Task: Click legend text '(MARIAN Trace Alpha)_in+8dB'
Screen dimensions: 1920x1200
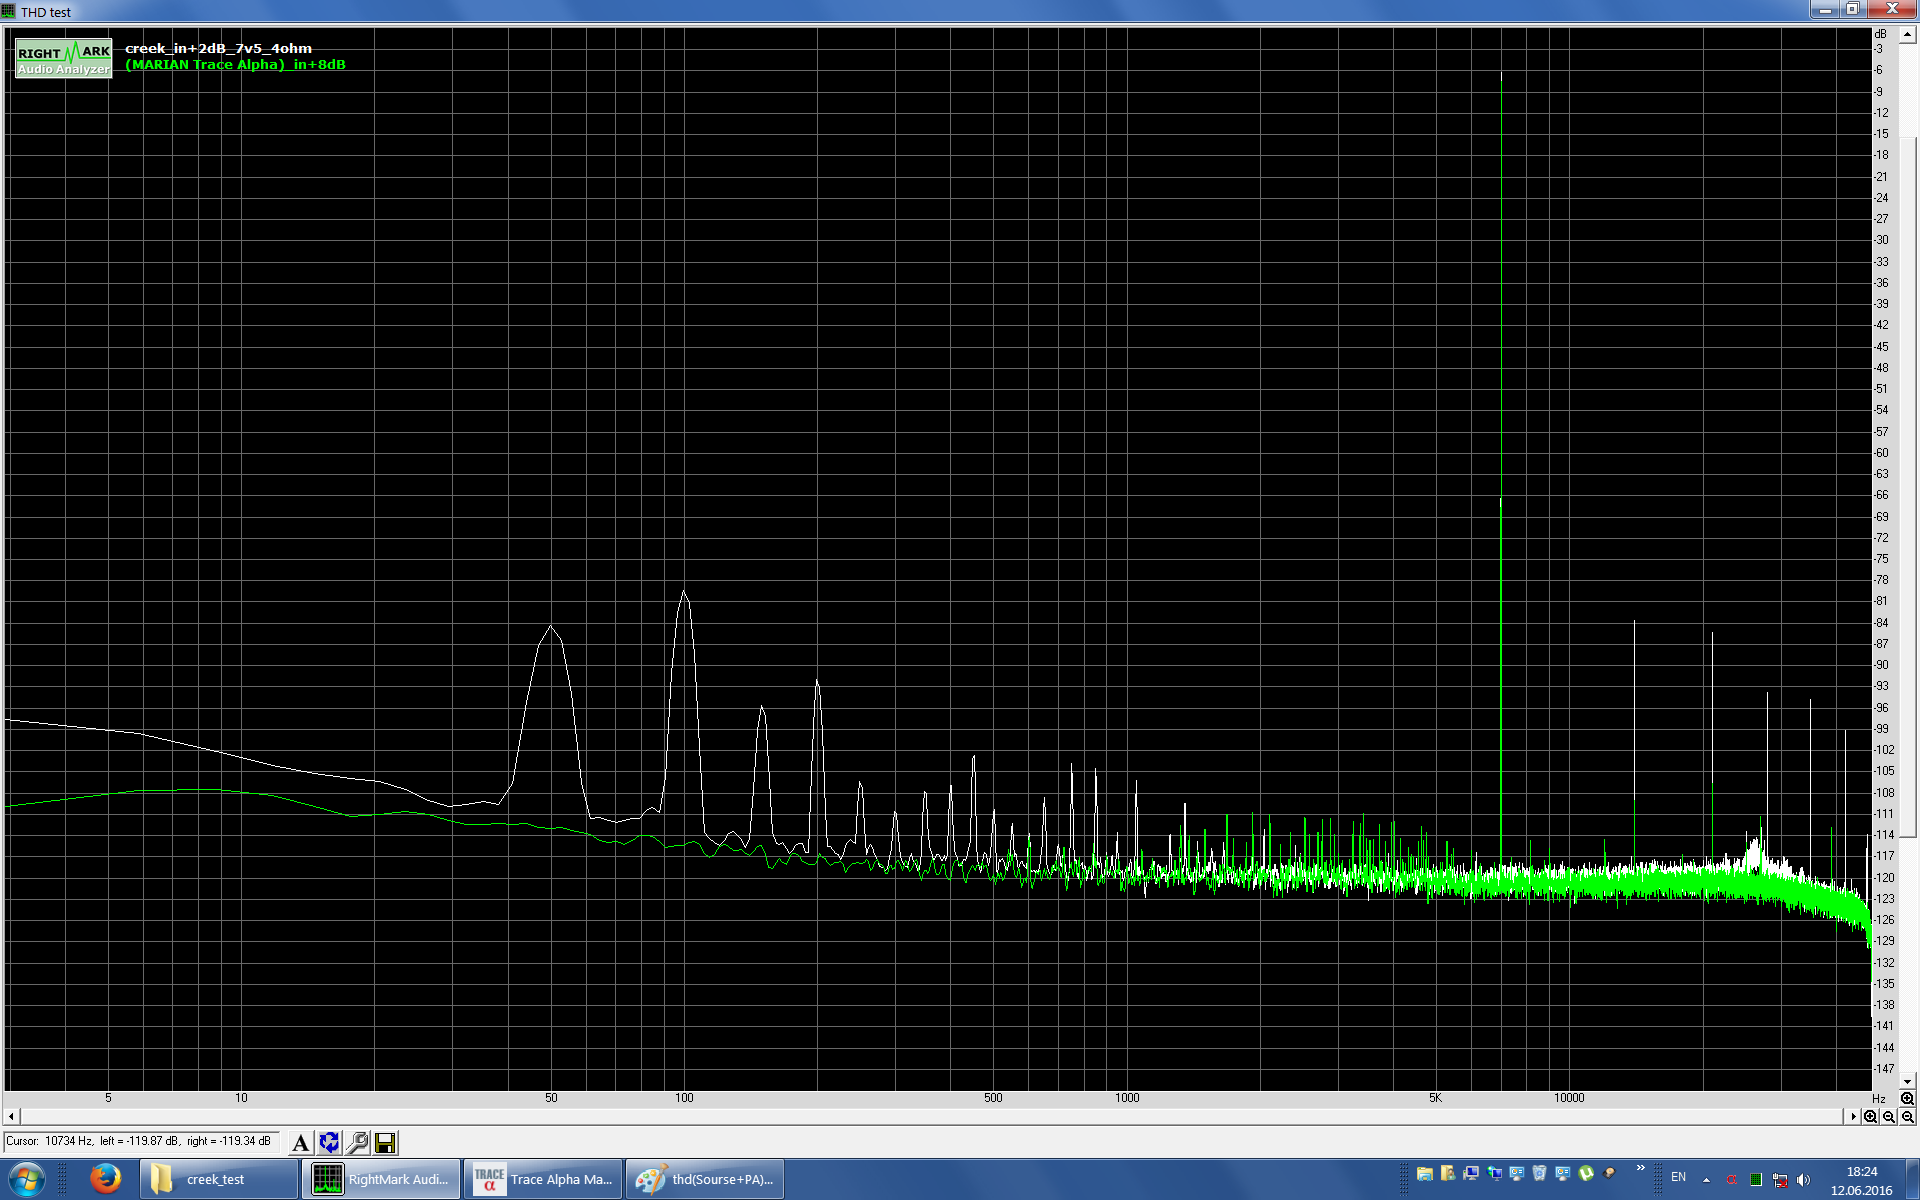Action: (x=235, y=64)
